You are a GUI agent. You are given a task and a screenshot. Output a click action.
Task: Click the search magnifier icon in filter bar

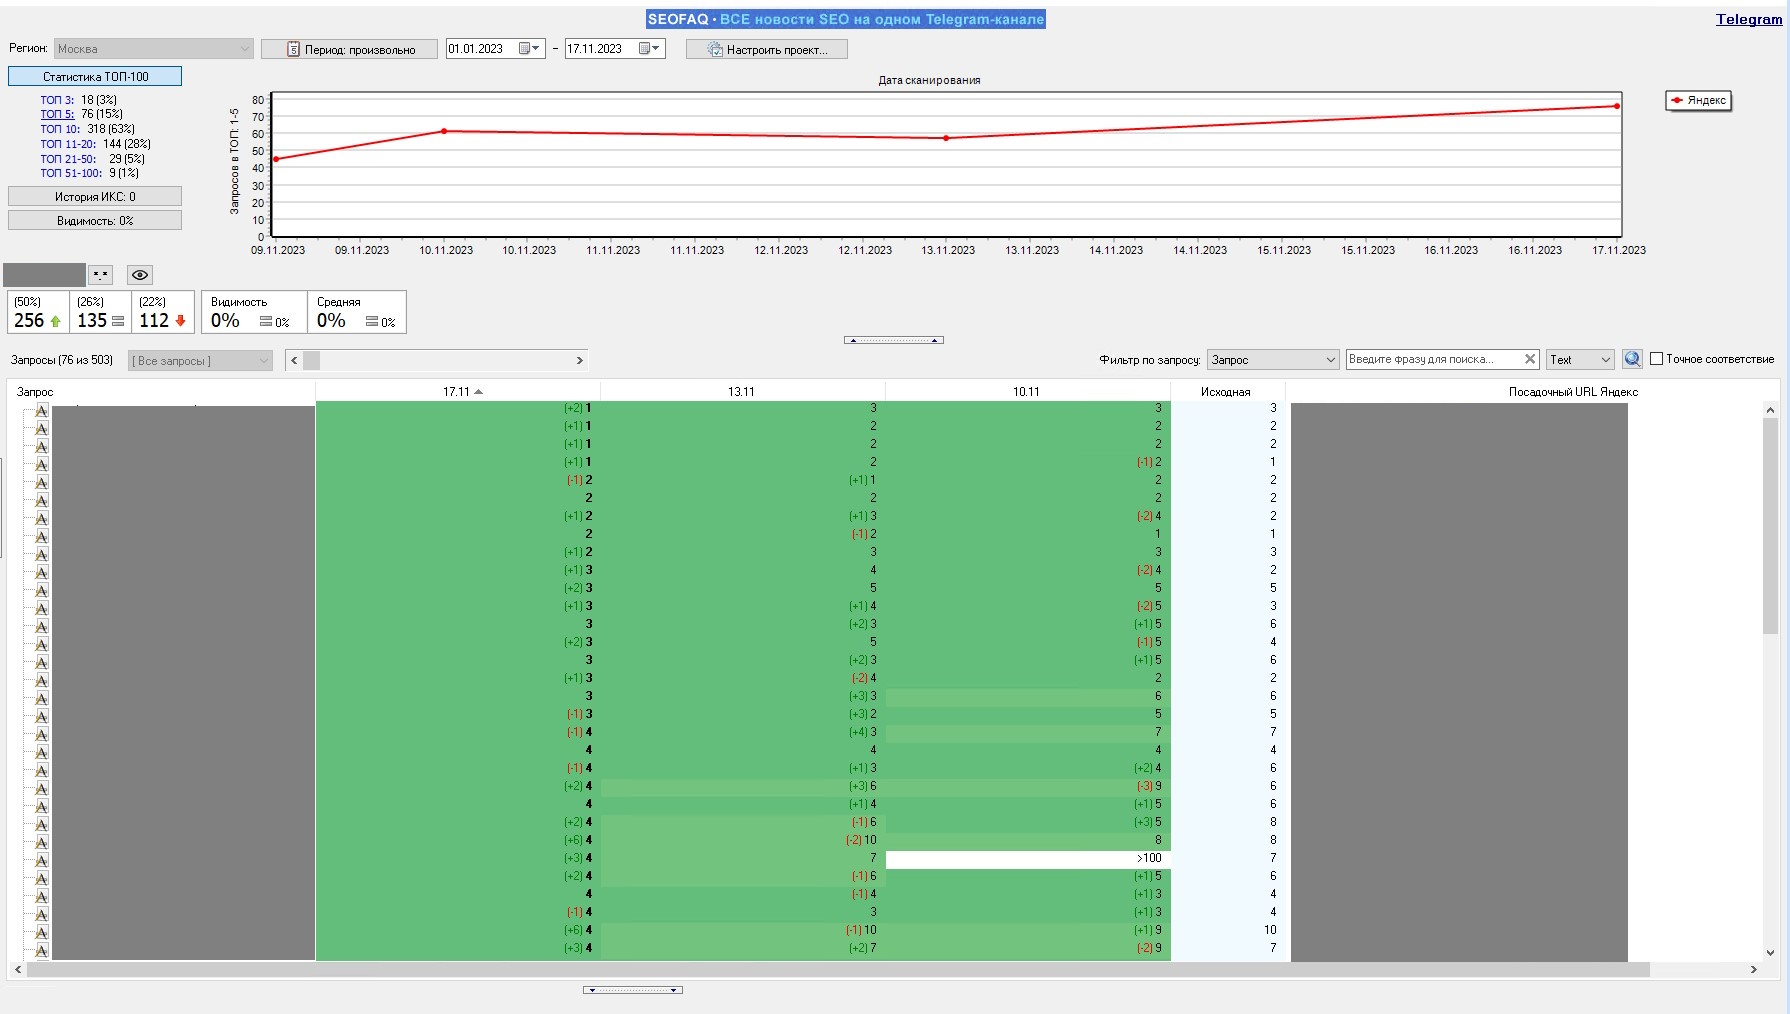click(1632, 359)
